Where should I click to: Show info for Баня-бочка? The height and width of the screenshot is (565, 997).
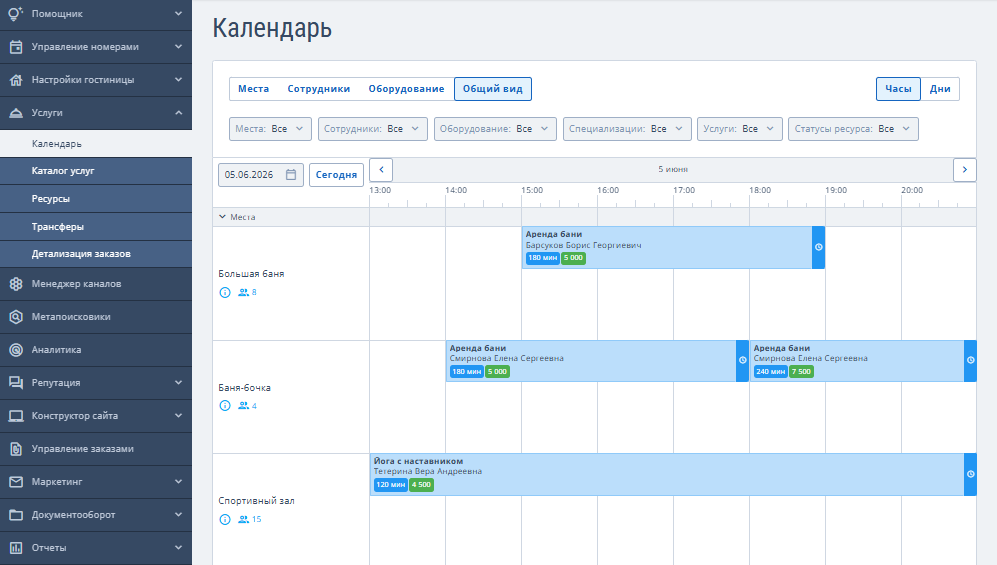pos(224,405)
